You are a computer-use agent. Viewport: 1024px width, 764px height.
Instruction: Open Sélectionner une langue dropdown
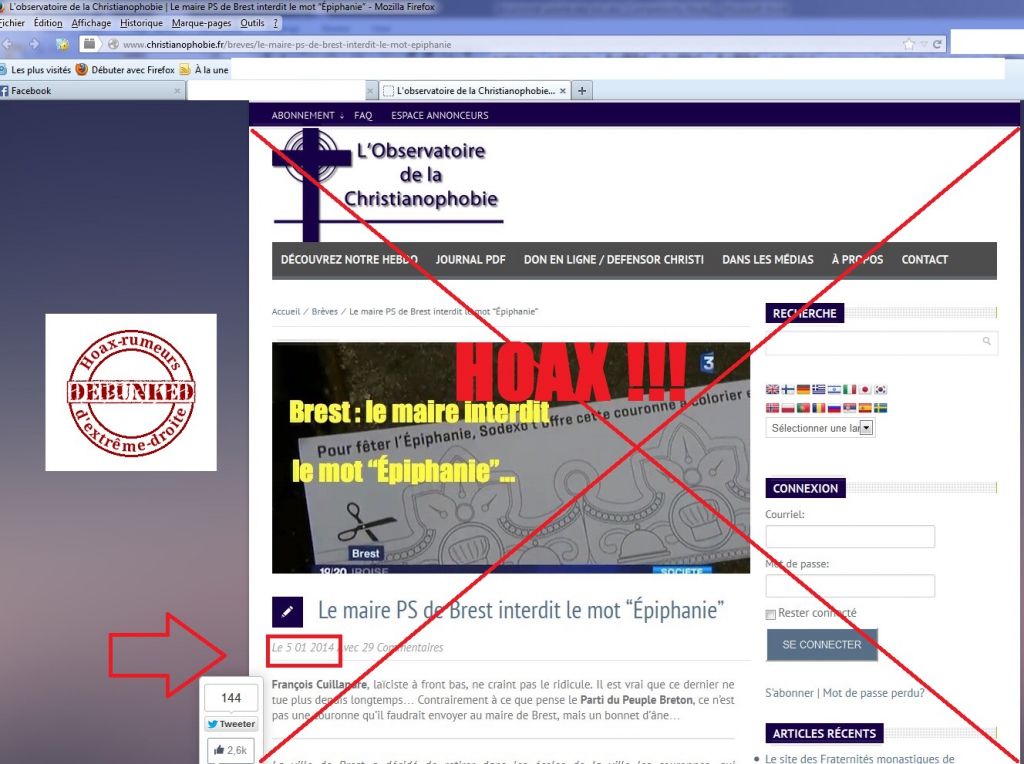point(820,428)
